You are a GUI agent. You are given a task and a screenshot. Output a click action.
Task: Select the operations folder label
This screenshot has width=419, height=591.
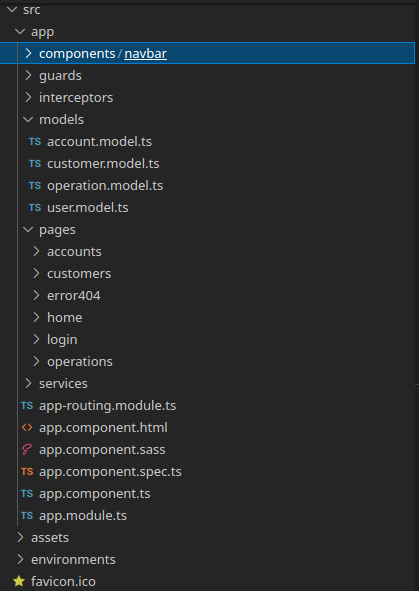click(80, 362)
